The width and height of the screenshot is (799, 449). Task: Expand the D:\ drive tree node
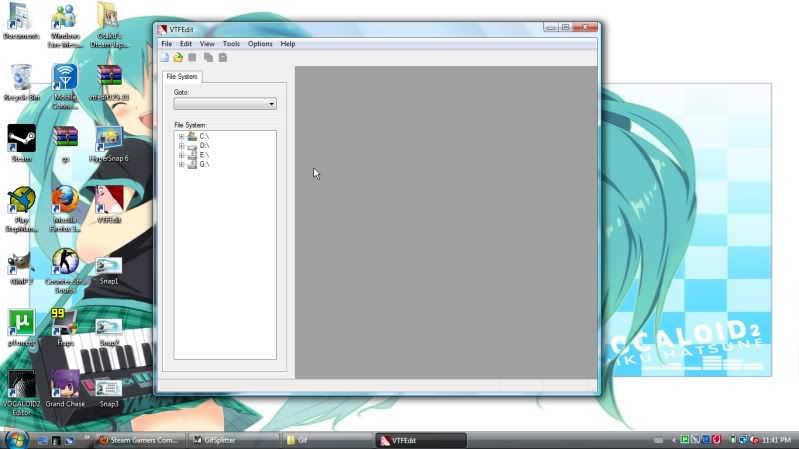point(181,145)
